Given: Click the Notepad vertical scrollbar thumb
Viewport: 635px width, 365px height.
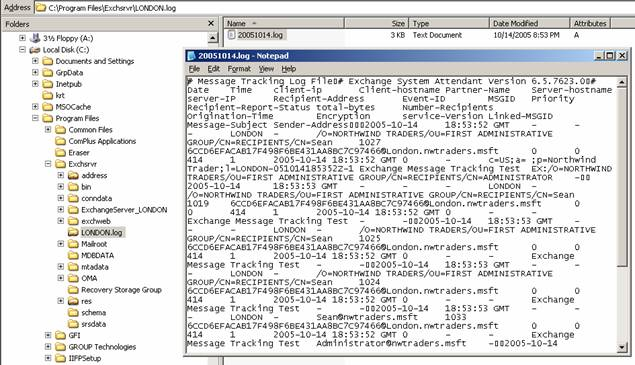Looking at the screenshot, I should 622,177.
